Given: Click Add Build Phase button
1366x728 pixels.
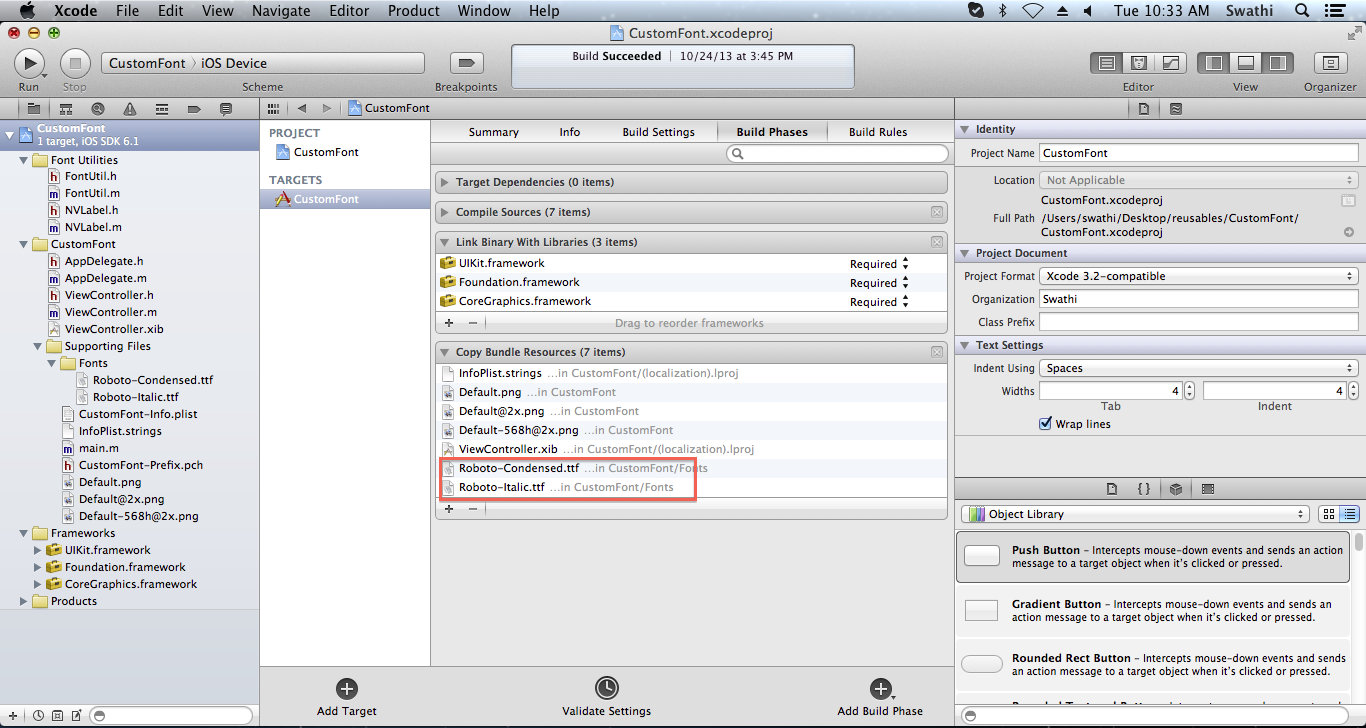Looking at the screenshot, I should (880, 697).
